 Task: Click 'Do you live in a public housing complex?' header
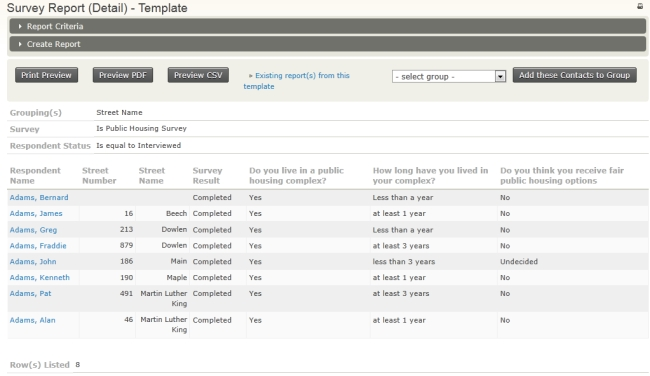pyautogui.click(x=296, y=175)
